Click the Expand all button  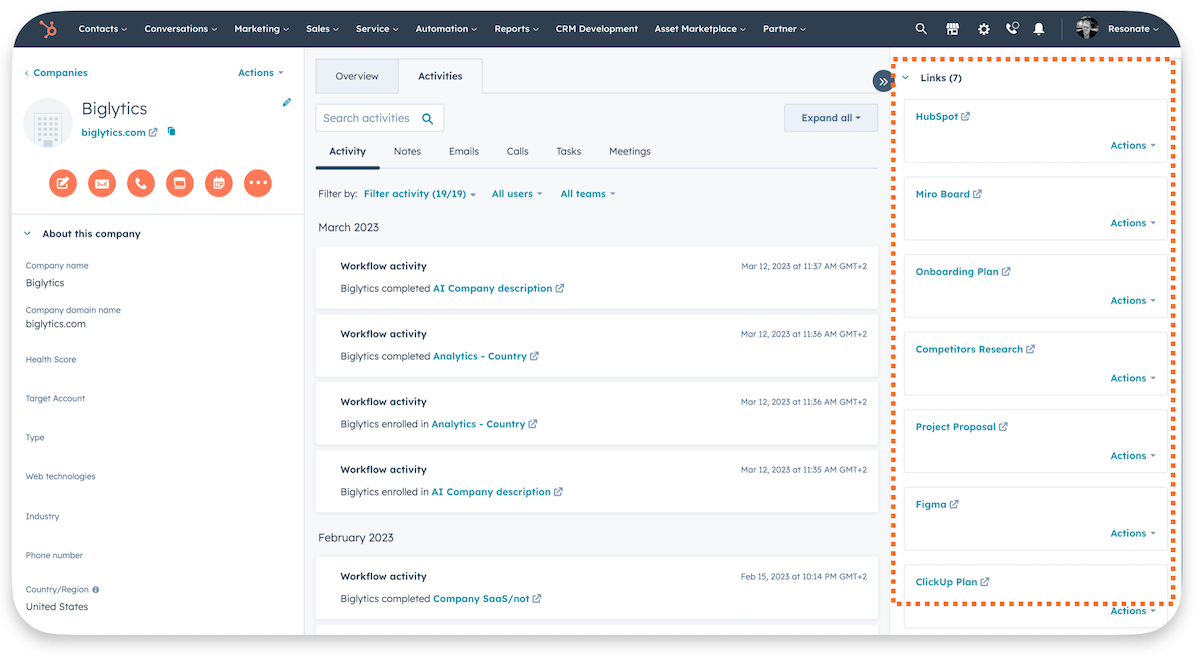point(830,118)
